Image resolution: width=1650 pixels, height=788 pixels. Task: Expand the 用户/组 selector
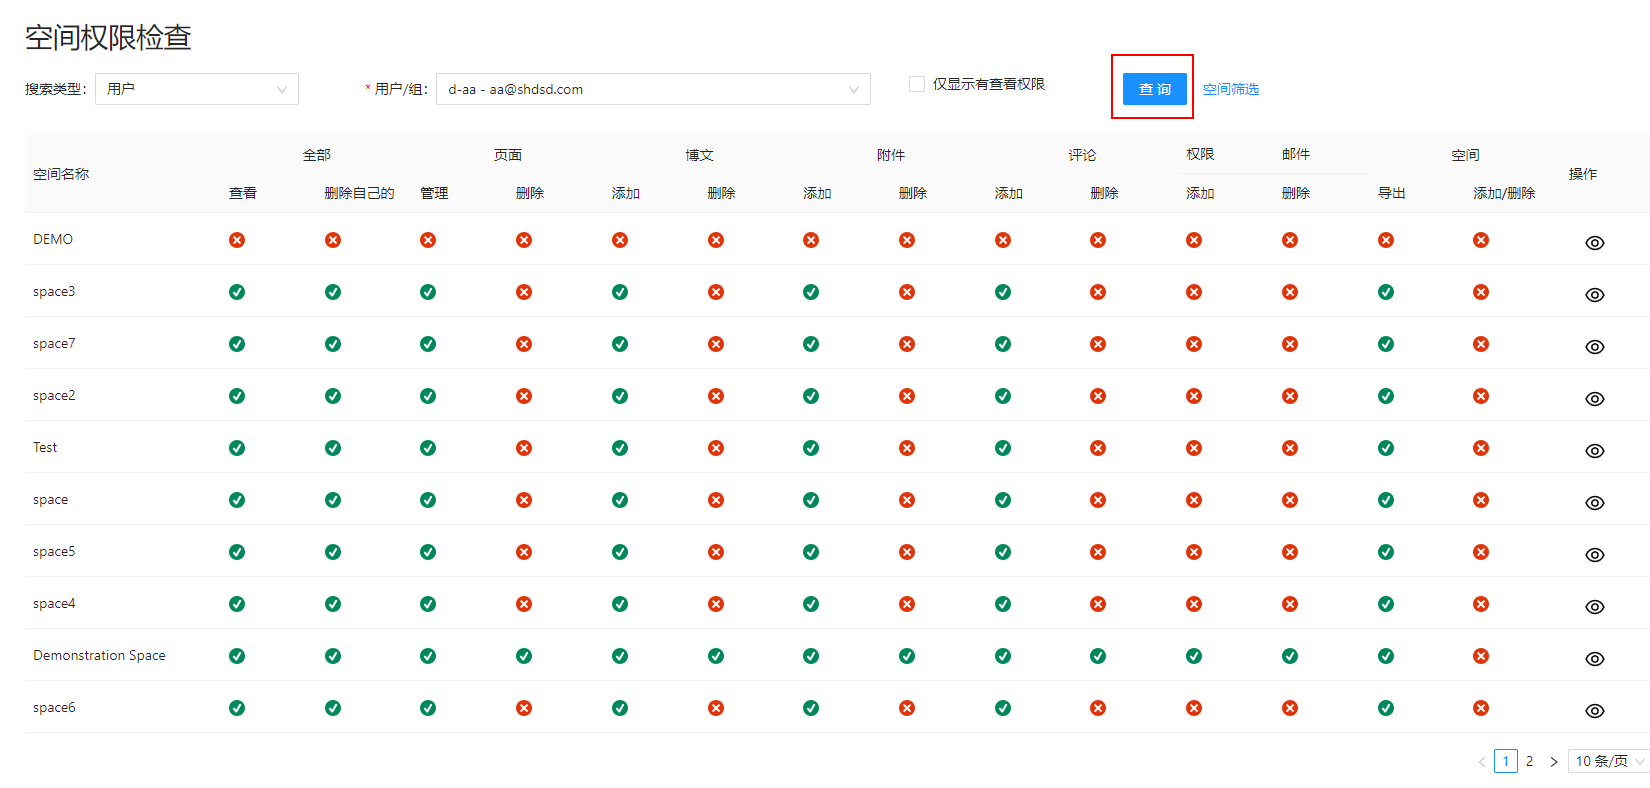(652, 89)
